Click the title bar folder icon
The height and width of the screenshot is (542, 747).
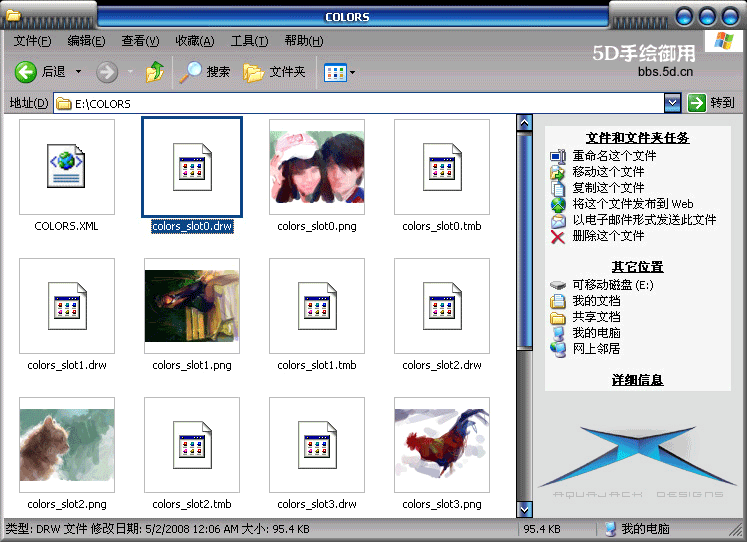[x=13, y=15]
